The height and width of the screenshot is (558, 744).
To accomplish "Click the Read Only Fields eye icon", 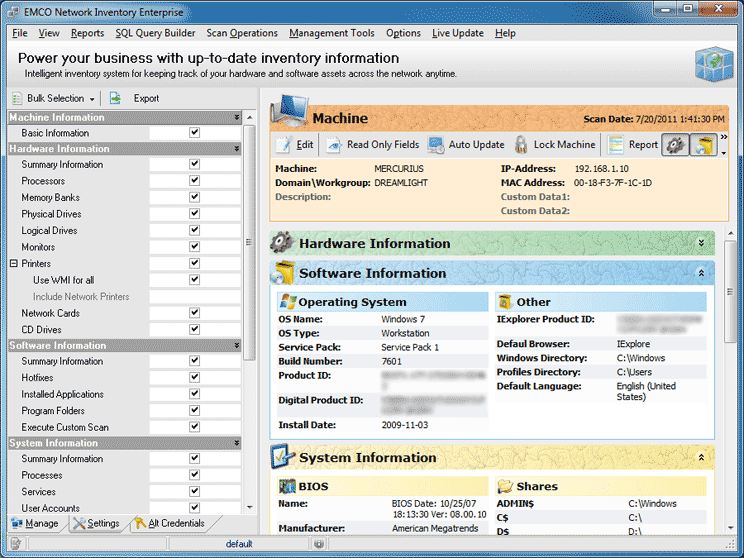I will click(335, 145).
